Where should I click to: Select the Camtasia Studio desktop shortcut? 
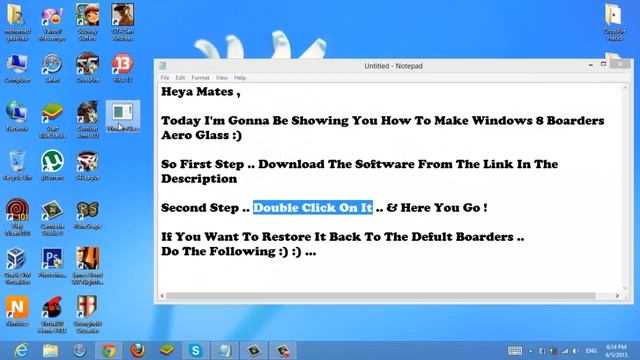pyautogui.click(x=52, y=218)
